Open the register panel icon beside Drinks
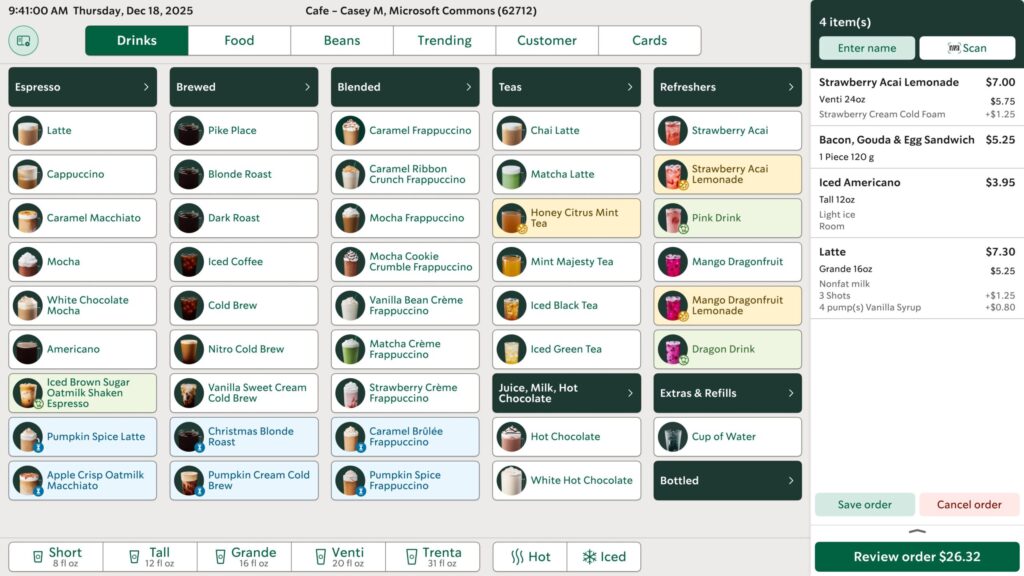Screen dimensions: 1024x576 pyautogui.click(x=24, y=40)
